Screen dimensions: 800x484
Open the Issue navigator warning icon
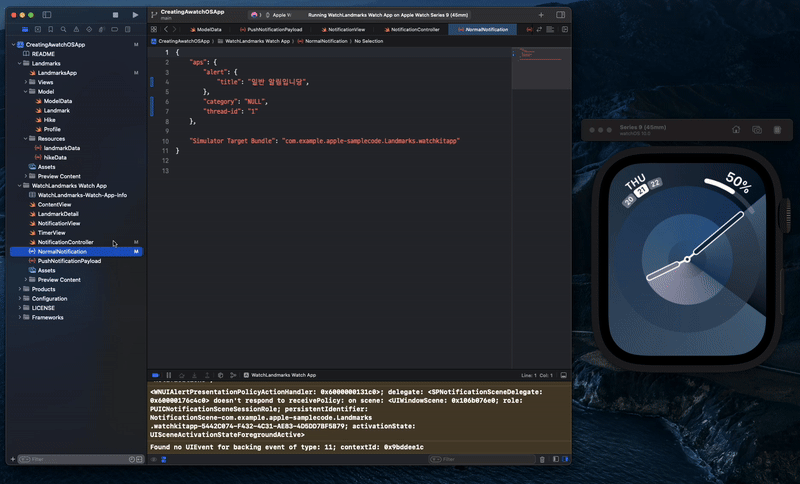coord(76,30)
